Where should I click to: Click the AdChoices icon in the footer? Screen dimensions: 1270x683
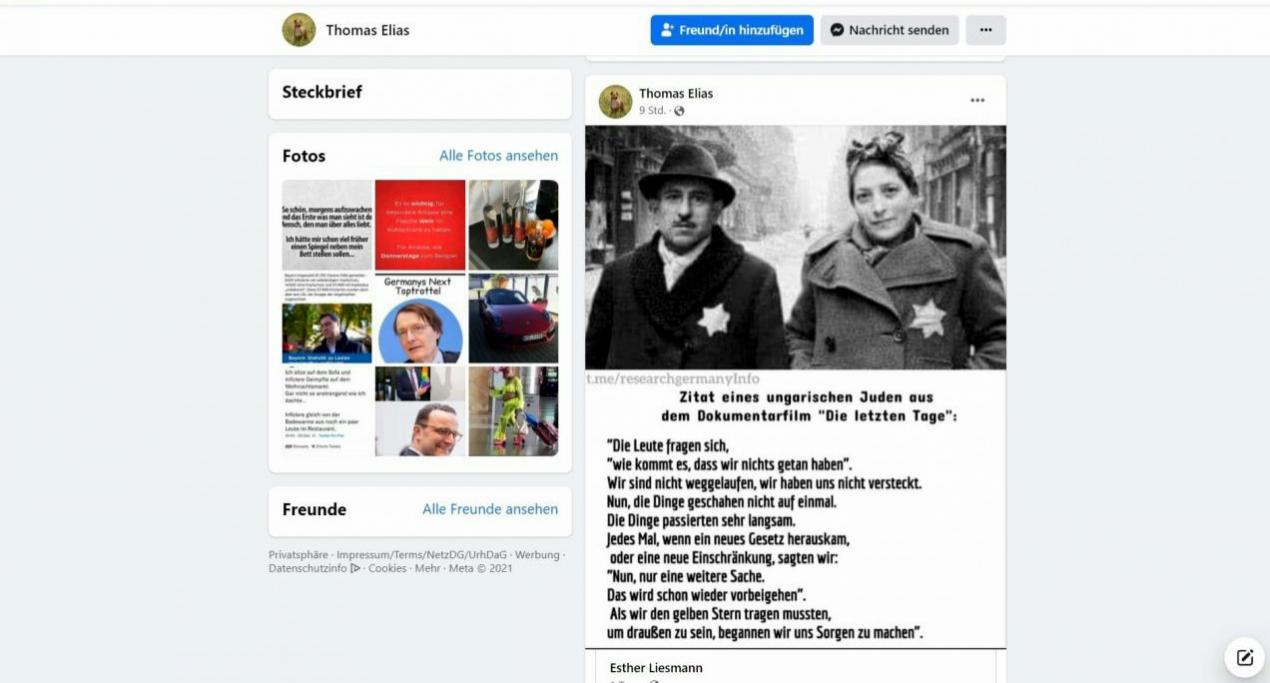point(355,568)
